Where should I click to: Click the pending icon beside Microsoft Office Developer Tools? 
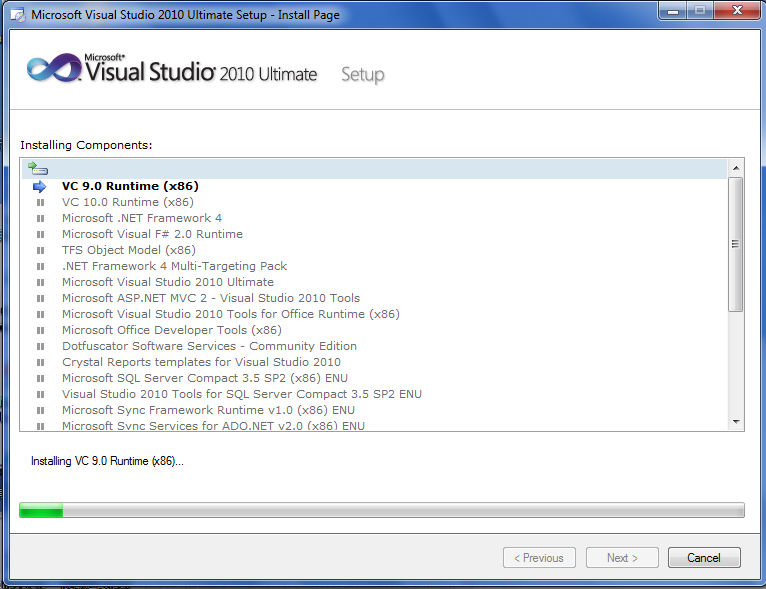[x=41, y=331]
